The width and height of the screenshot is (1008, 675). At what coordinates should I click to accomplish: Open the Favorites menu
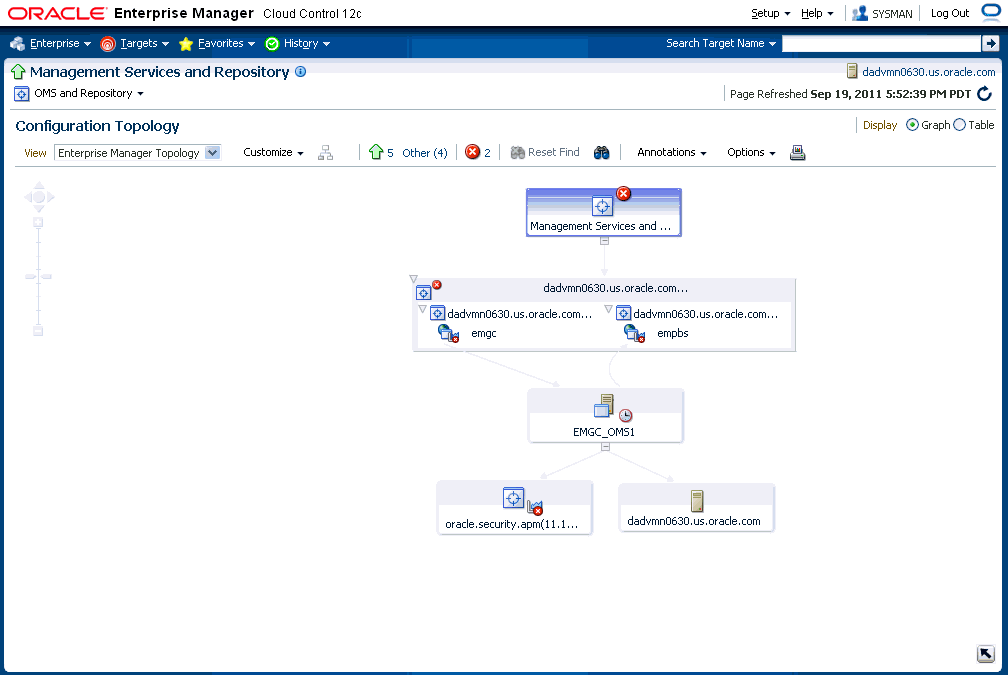tap(226, 43)
